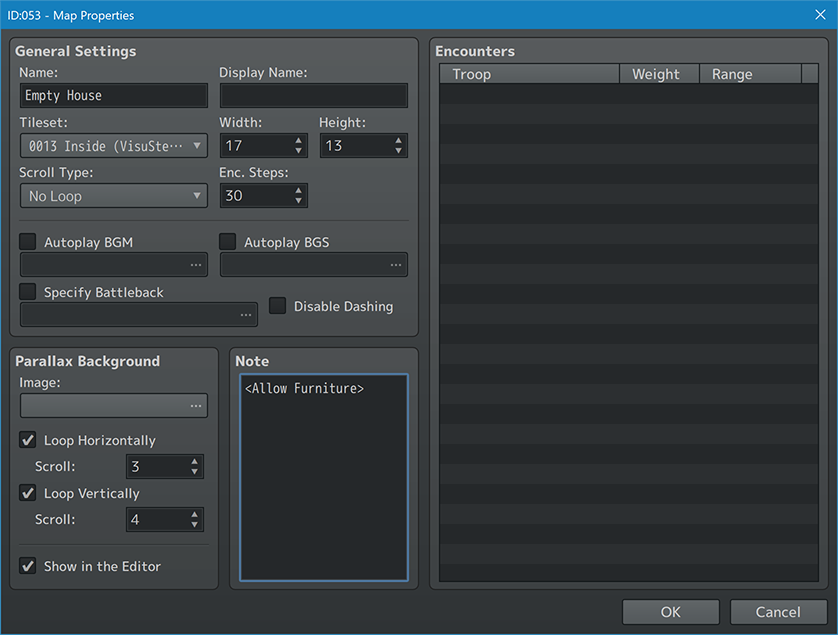Viewport: 838px width, 635px height.
Task: Decrease horizontal Scroll speed value
Action: (194, 472)
